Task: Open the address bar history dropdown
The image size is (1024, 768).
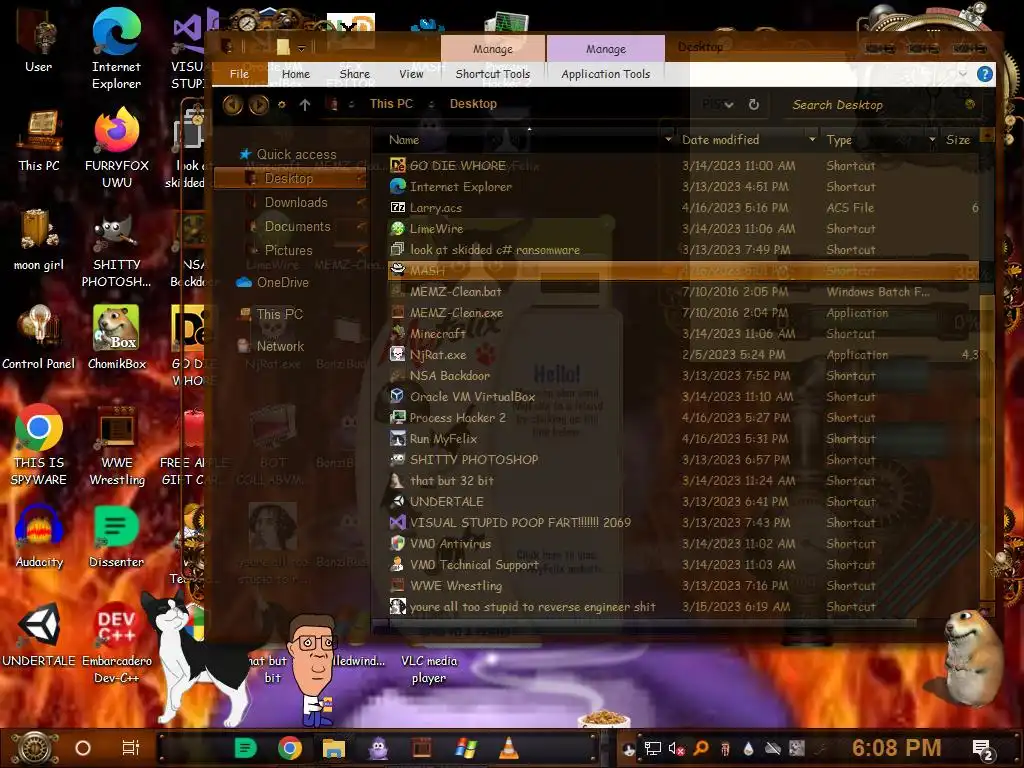Action: [729, 104]
